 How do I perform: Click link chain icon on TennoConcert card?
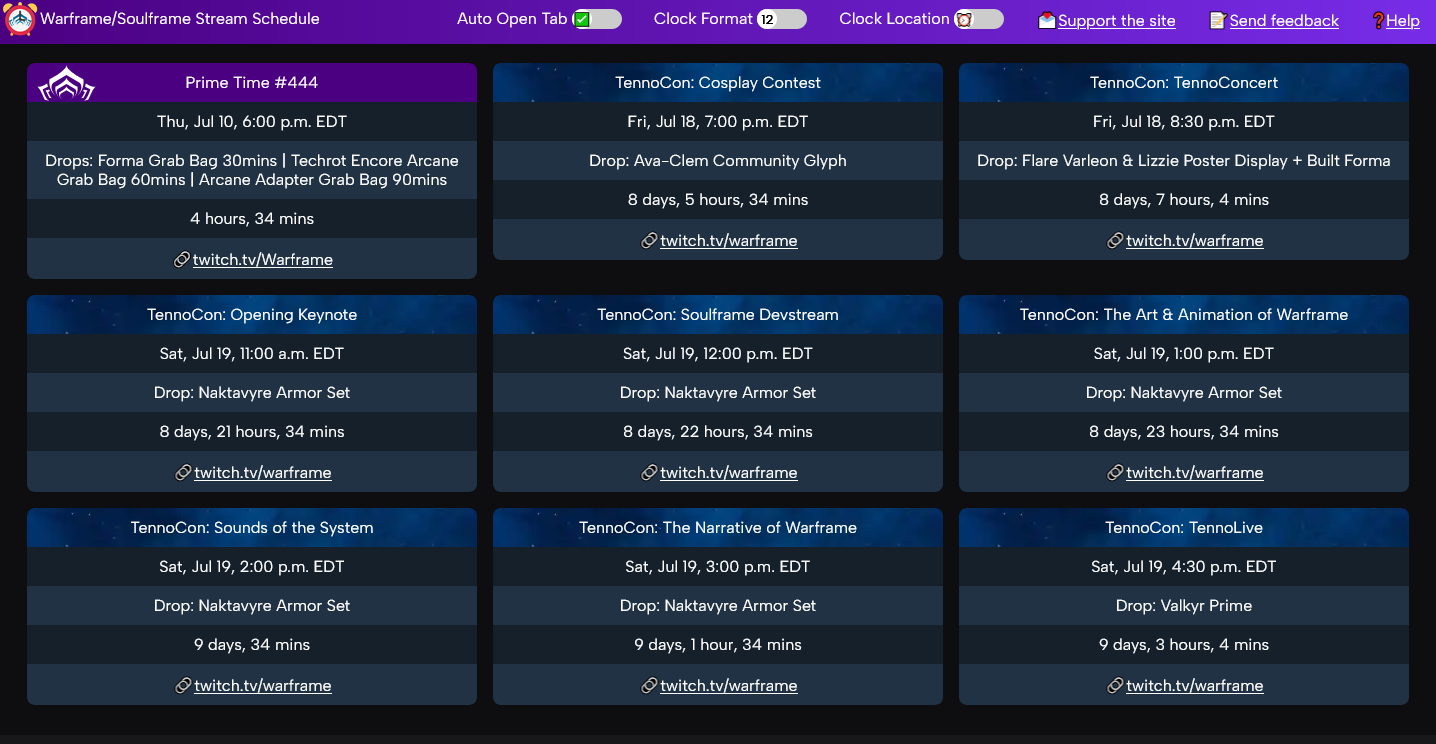1115,240
